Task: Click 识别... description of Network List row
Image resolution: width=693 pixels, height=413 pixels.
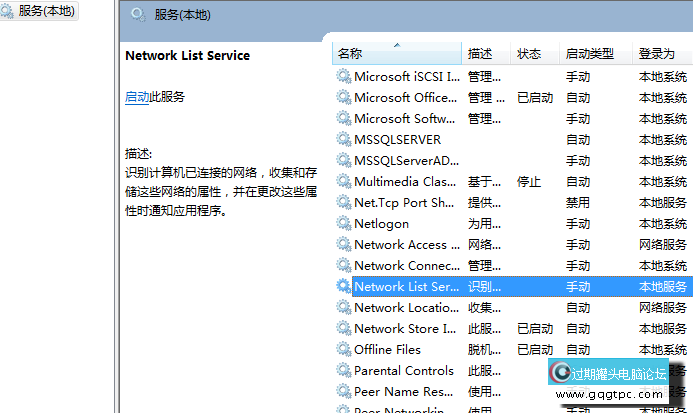Action: tap(484, 287)
